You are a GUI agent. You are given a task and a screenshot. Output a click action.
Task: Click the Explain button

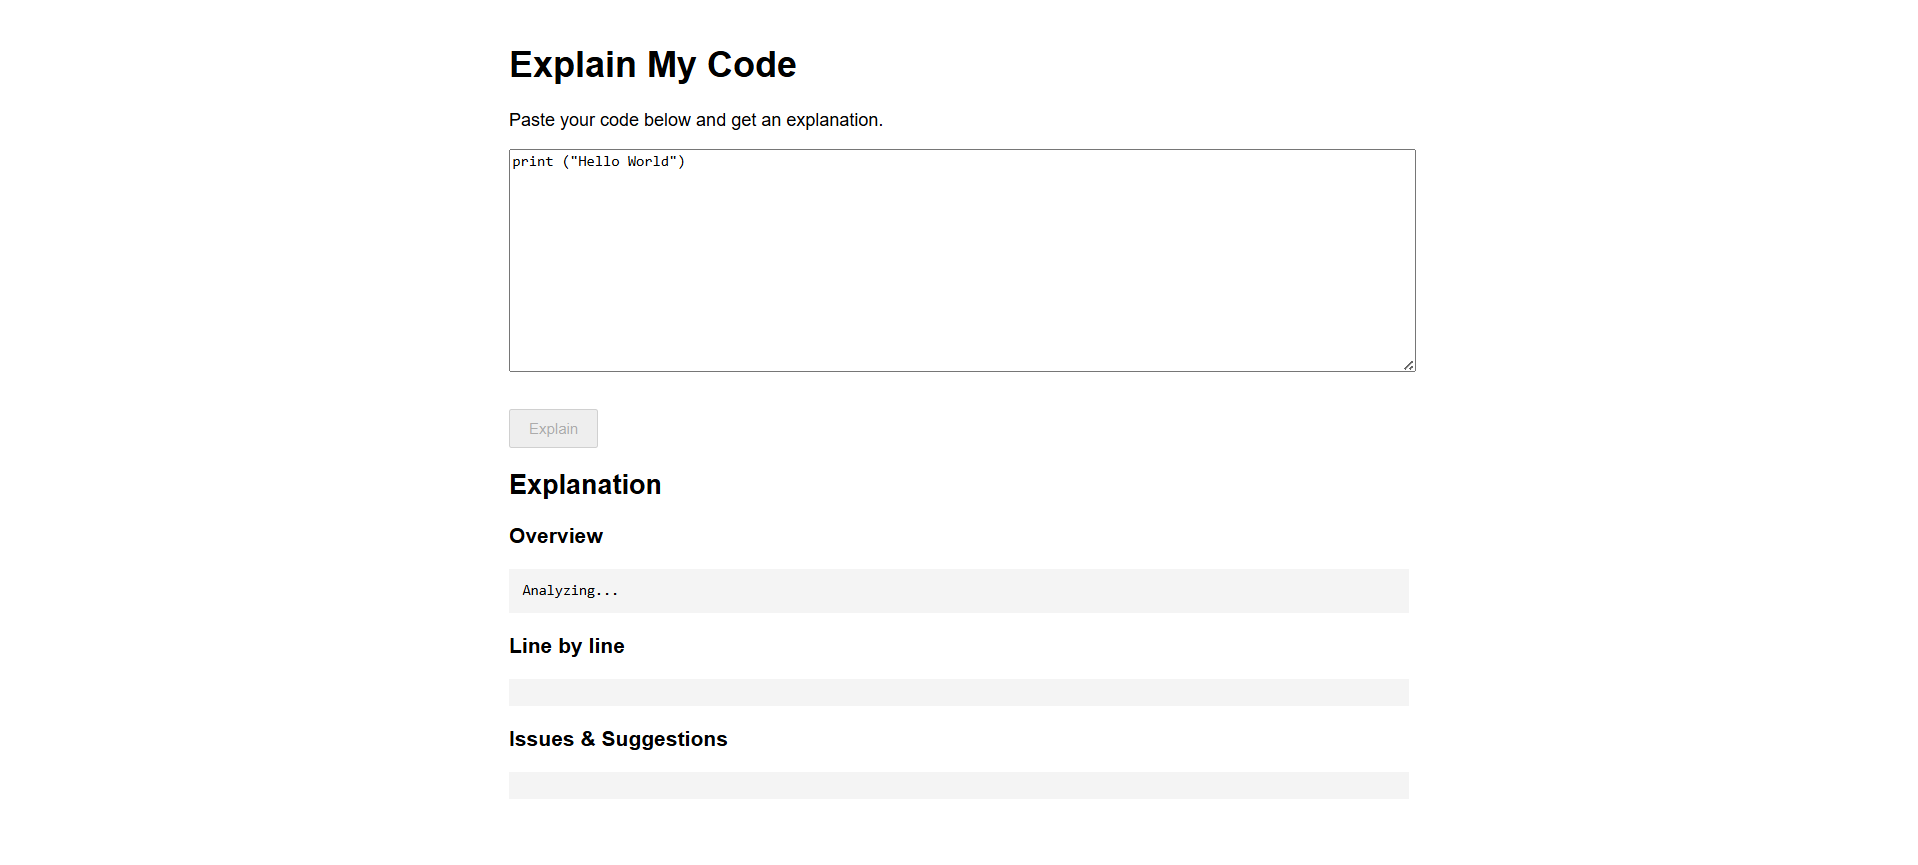click(x=553, y=428)
